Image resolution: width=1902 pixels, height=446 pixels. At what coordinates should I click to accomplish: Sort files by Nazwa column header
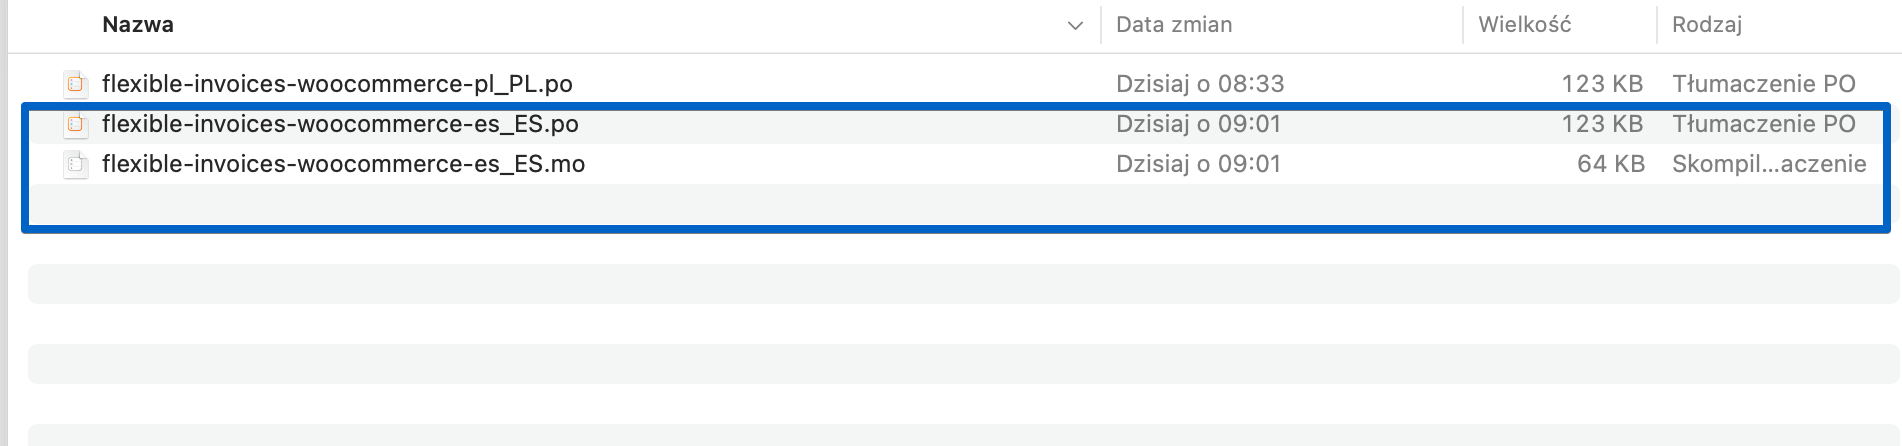138,25
